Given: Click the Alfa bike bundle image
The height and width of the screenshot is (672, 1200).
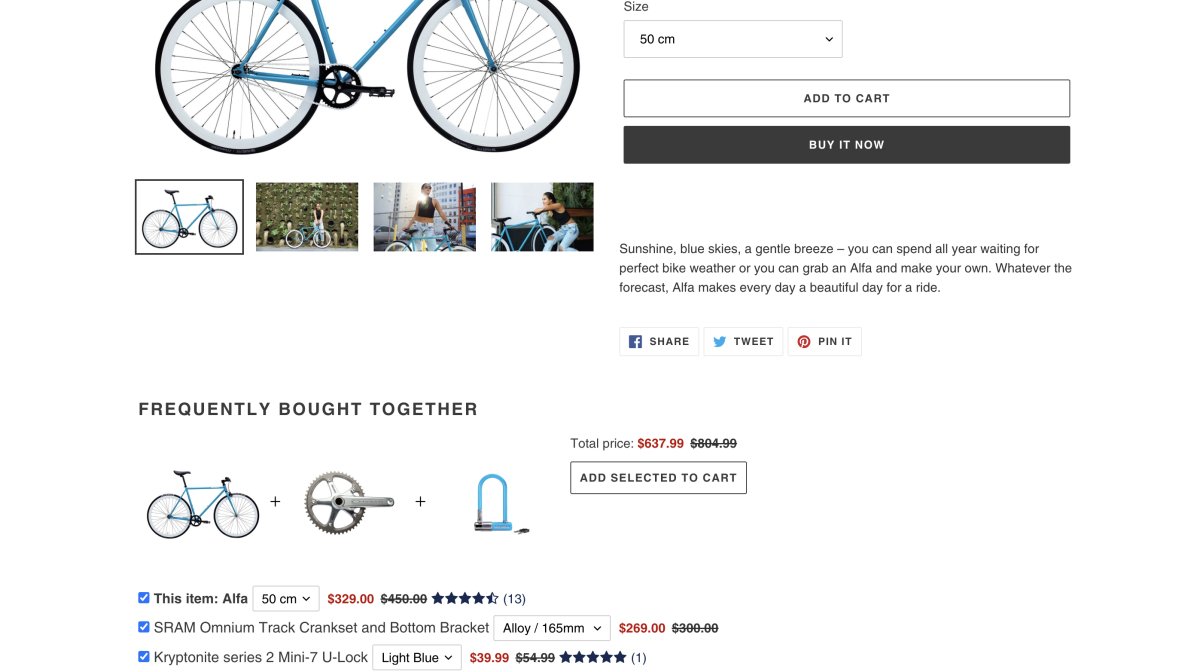Looking at the screenshot, I should 203,504.
